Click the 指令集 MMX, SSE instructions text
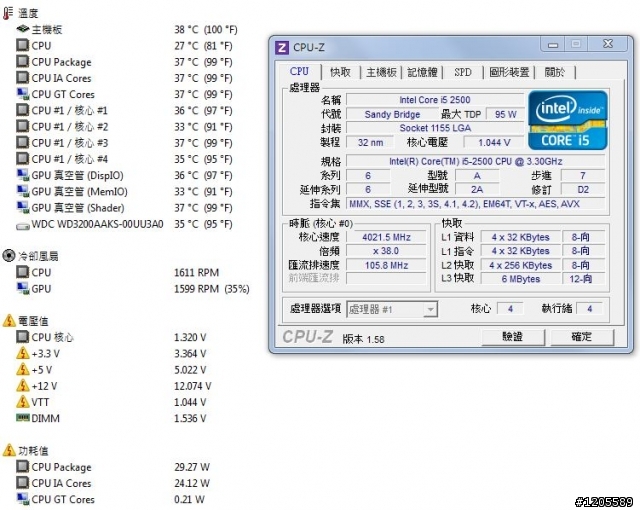Image resolution: width=640 pixels, height=510 pixels. pos(476,204)
